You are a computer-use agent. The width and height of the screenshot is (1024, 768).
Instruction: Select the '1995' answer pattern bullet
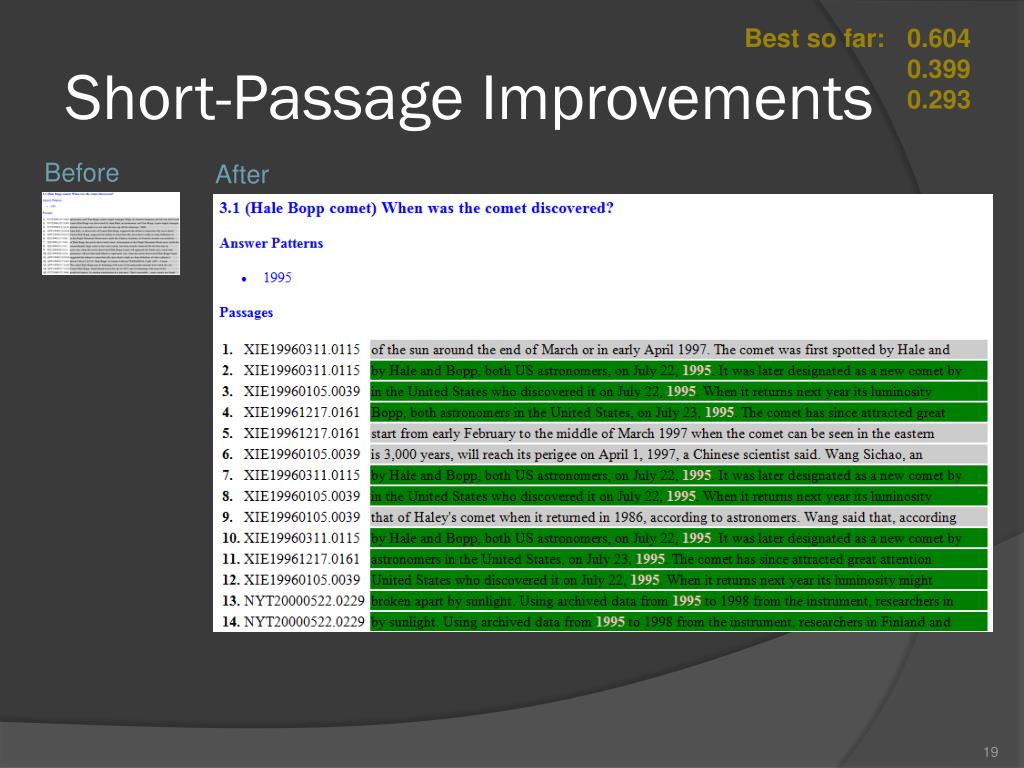click(x=277, y=278)
